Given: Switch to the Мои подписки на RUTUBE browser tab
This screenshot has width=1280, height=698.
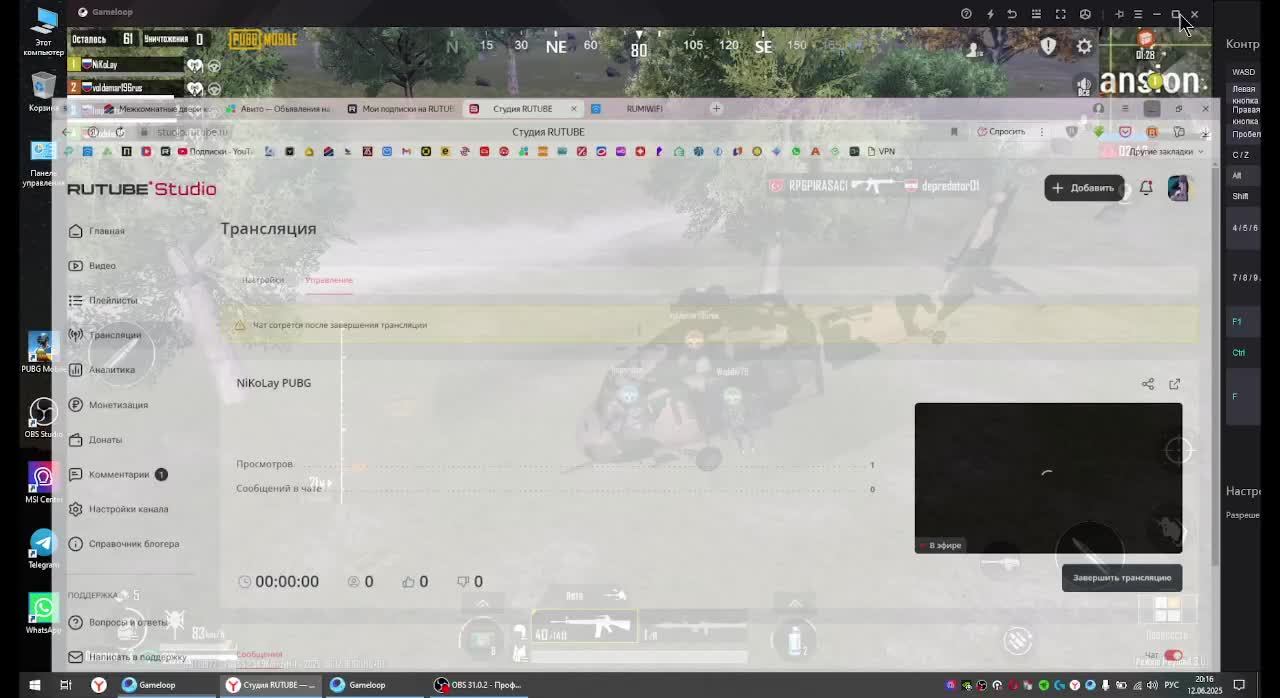Looking at the screenshot, I should [x=402, y=109].
